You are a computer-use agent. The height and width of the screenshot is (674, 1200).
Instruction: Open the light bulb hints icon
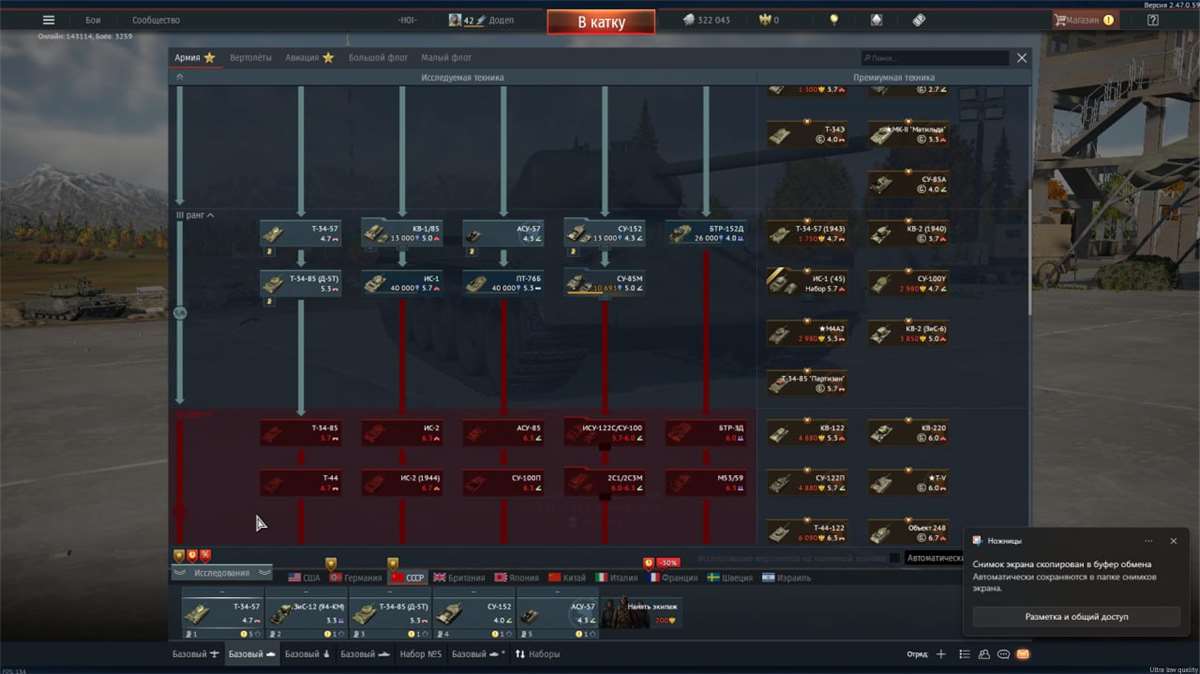pyautogui.click(x=835, y=20)
